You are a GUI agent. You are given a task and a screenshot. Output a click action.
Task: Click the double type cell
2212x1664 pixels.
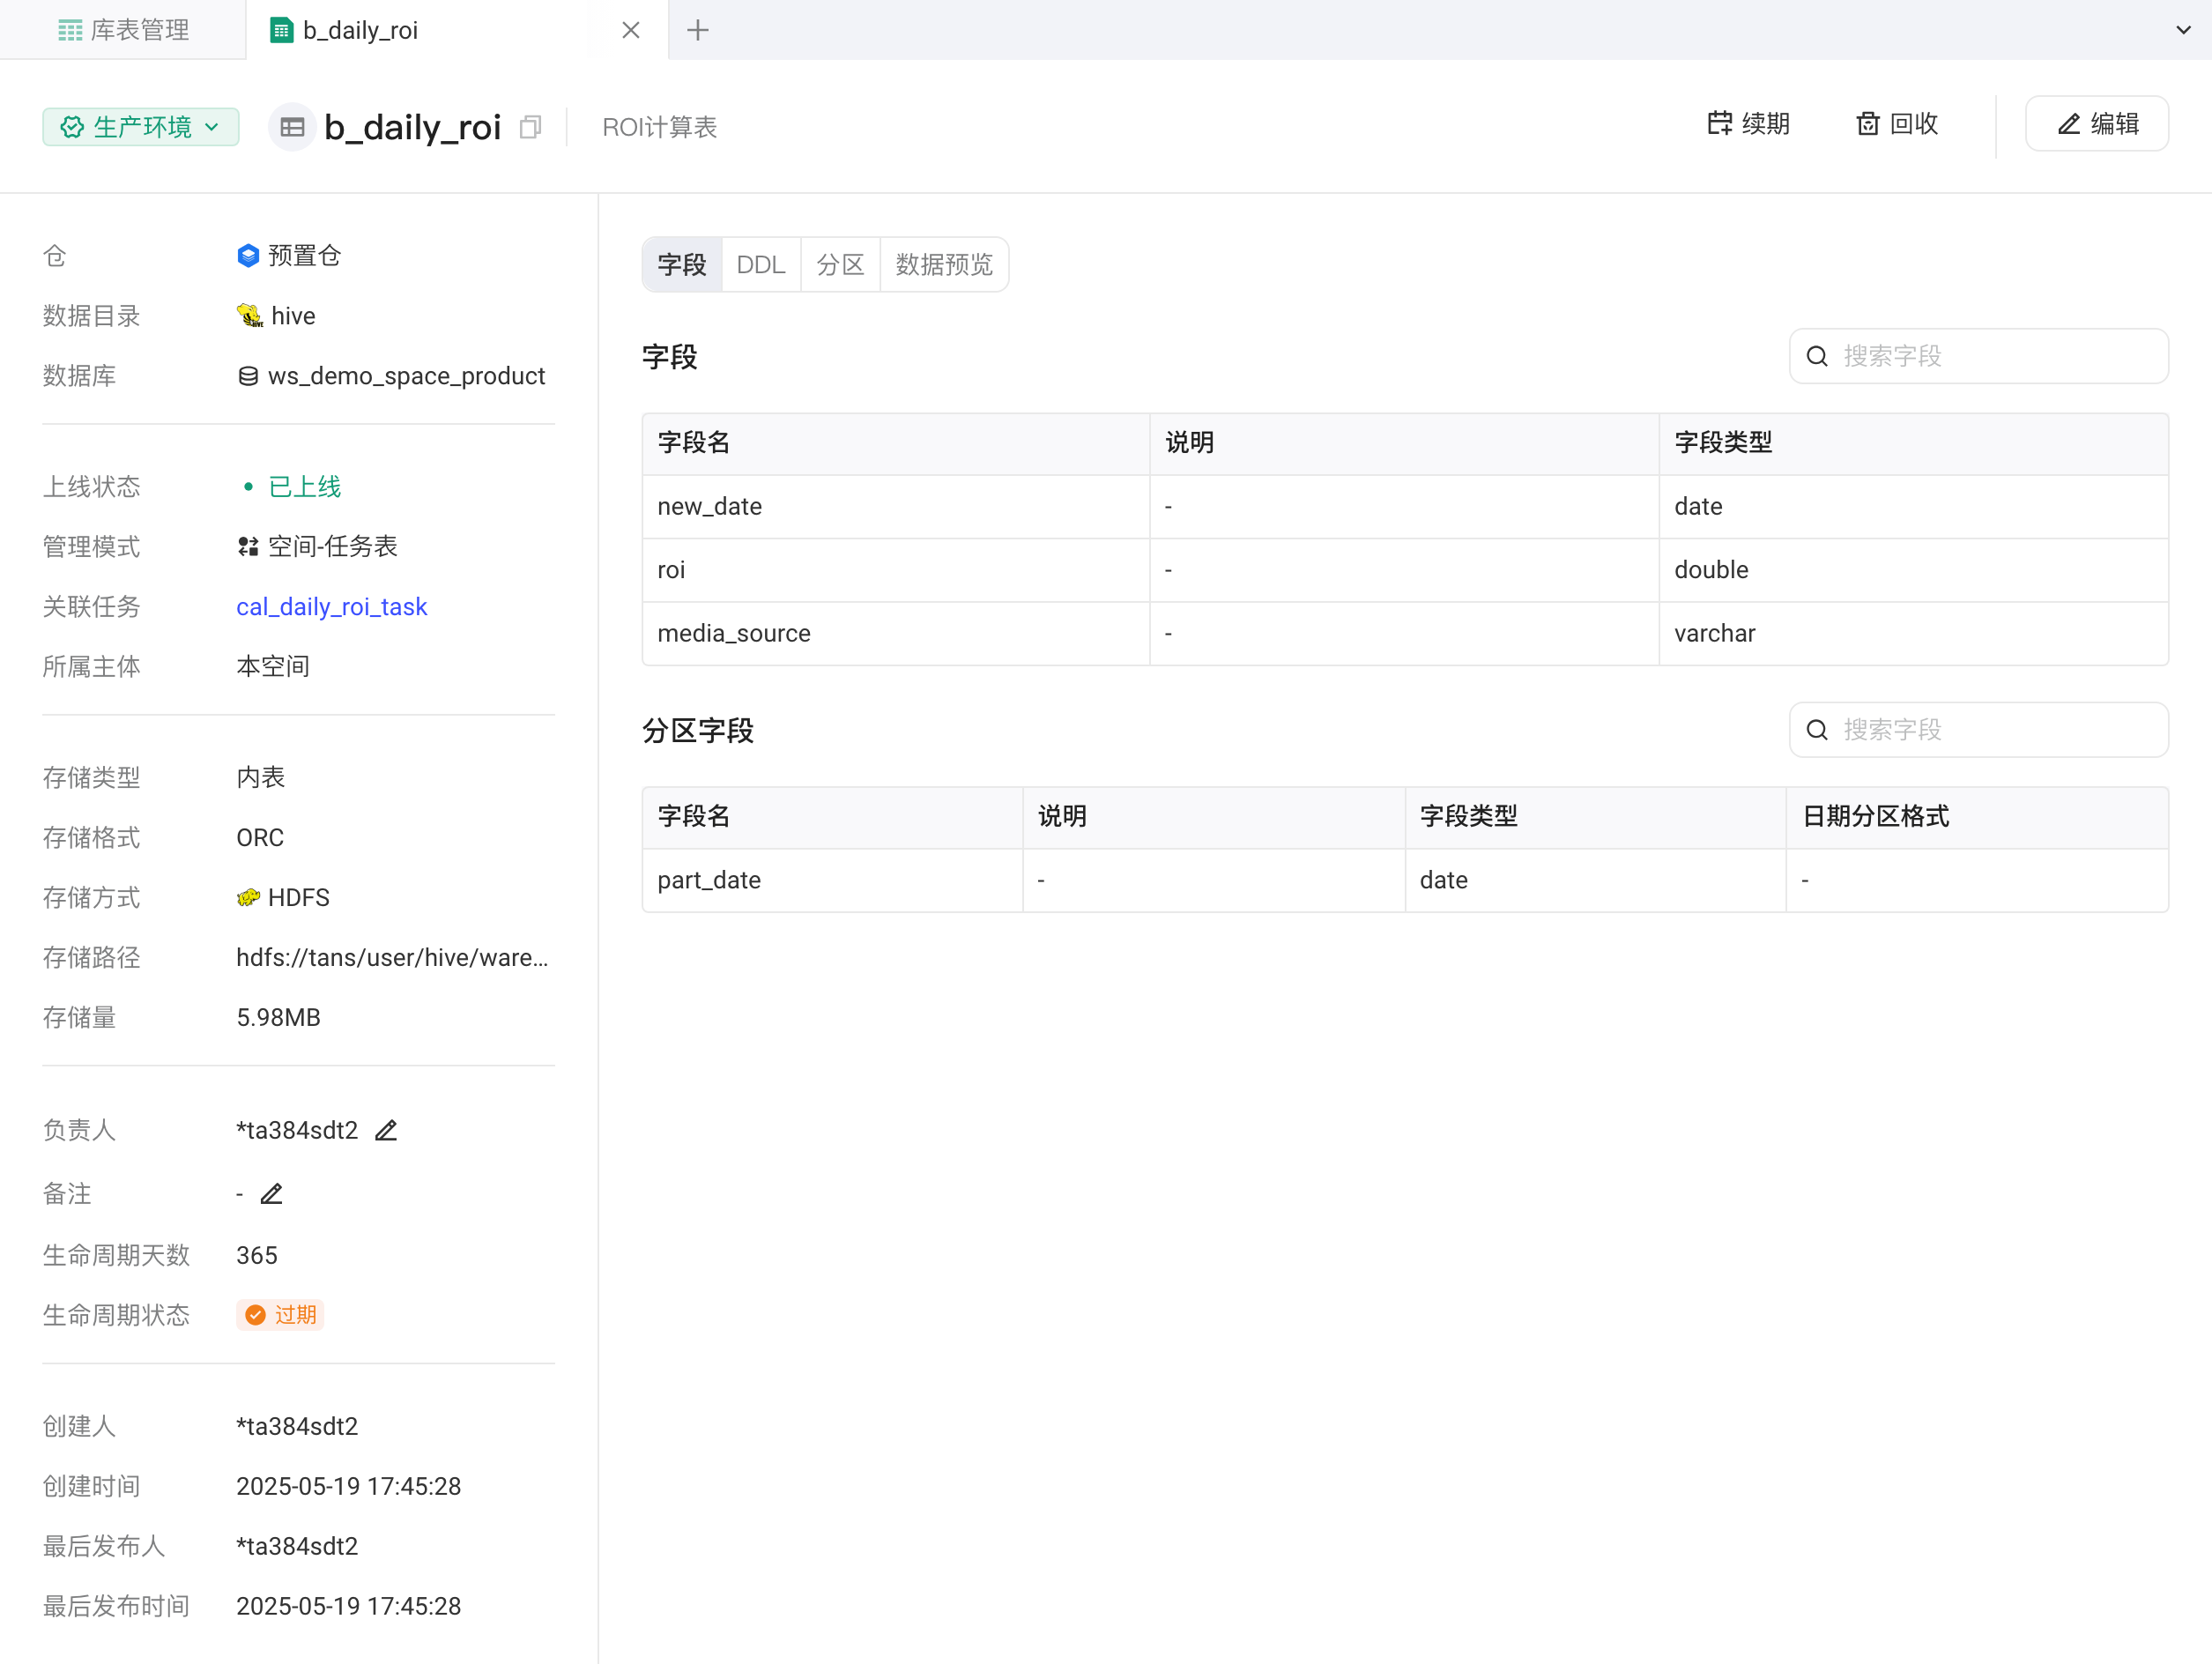coord(1913,570)
